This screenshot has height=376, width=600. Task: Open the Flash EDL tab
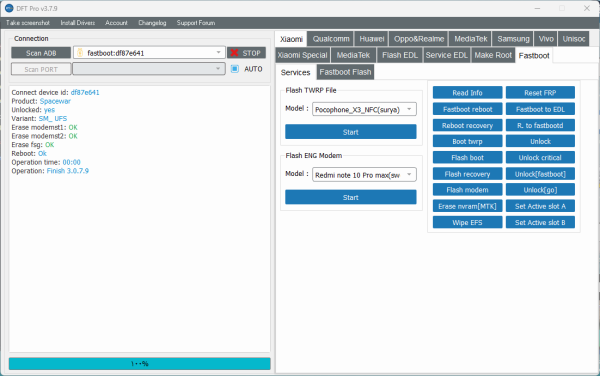[x=400, y=55]
